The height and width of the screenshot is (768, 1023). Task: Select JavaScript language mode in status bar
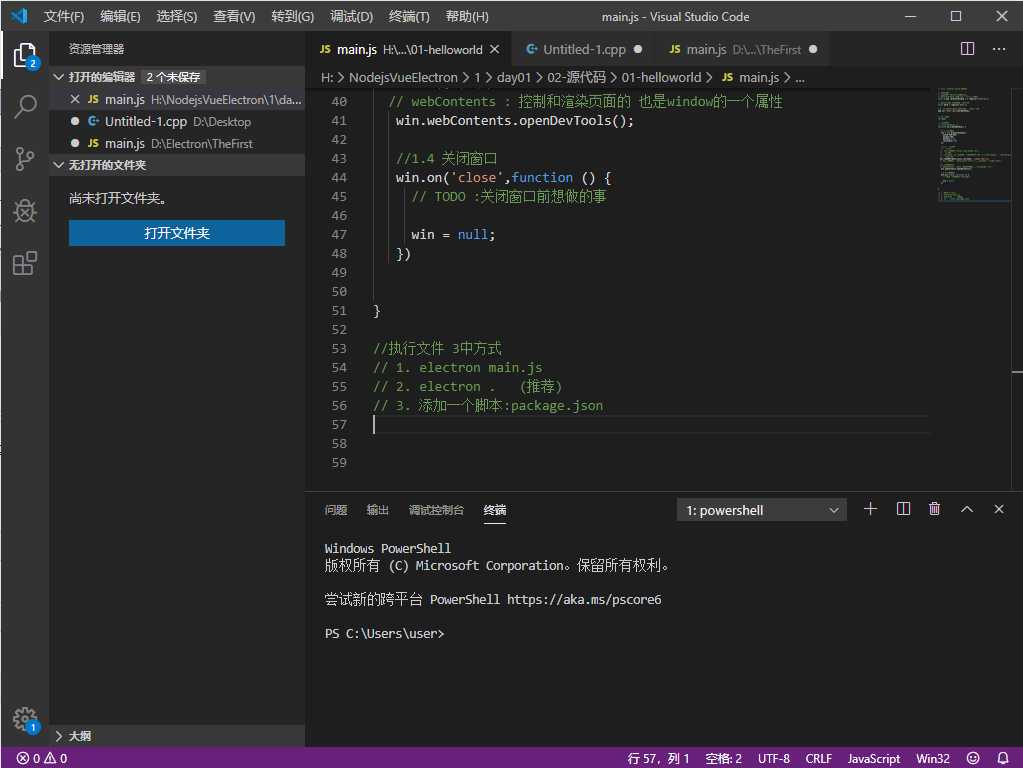click(x=873, y=758)
